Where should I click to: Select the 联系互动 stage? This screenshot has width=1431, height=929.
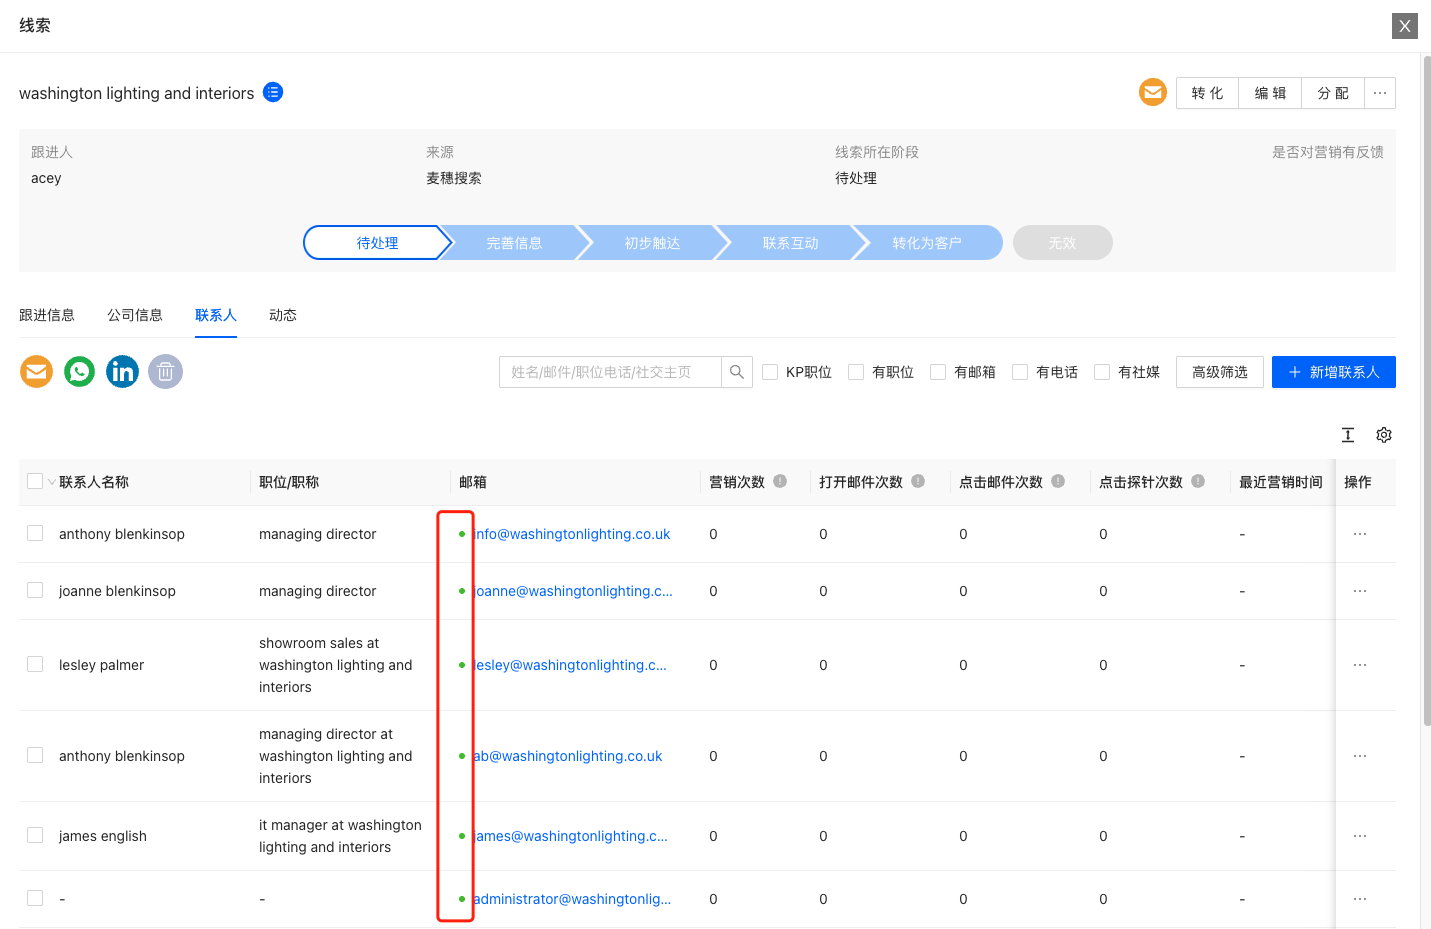click(x=790, y=243)
